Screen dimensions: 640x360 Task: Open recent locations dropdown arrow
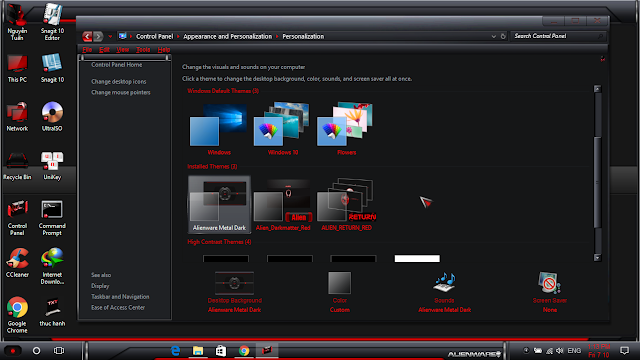[110, 36]
